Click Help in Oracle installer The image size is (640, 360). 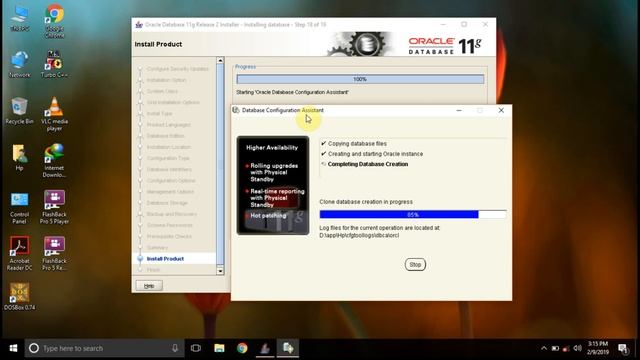pos(149,286)
